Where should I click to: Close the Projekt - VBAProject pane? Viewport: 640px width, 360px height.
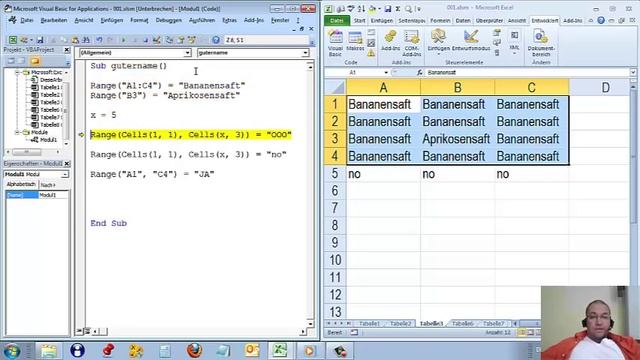pyautogui.click(x=67, y=50)
